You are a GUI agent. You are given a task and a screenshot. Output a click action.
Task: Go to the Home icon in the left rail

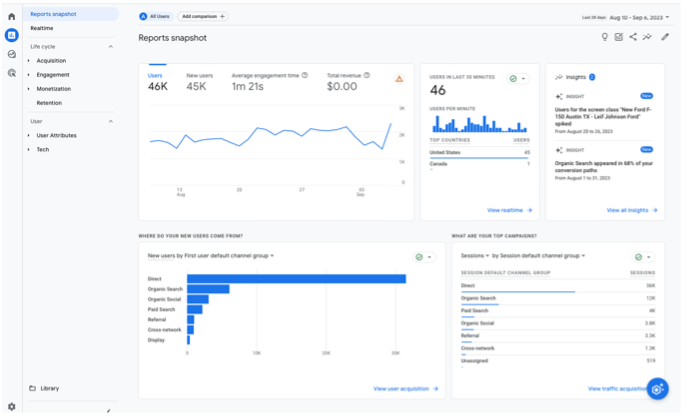[11, 18]
